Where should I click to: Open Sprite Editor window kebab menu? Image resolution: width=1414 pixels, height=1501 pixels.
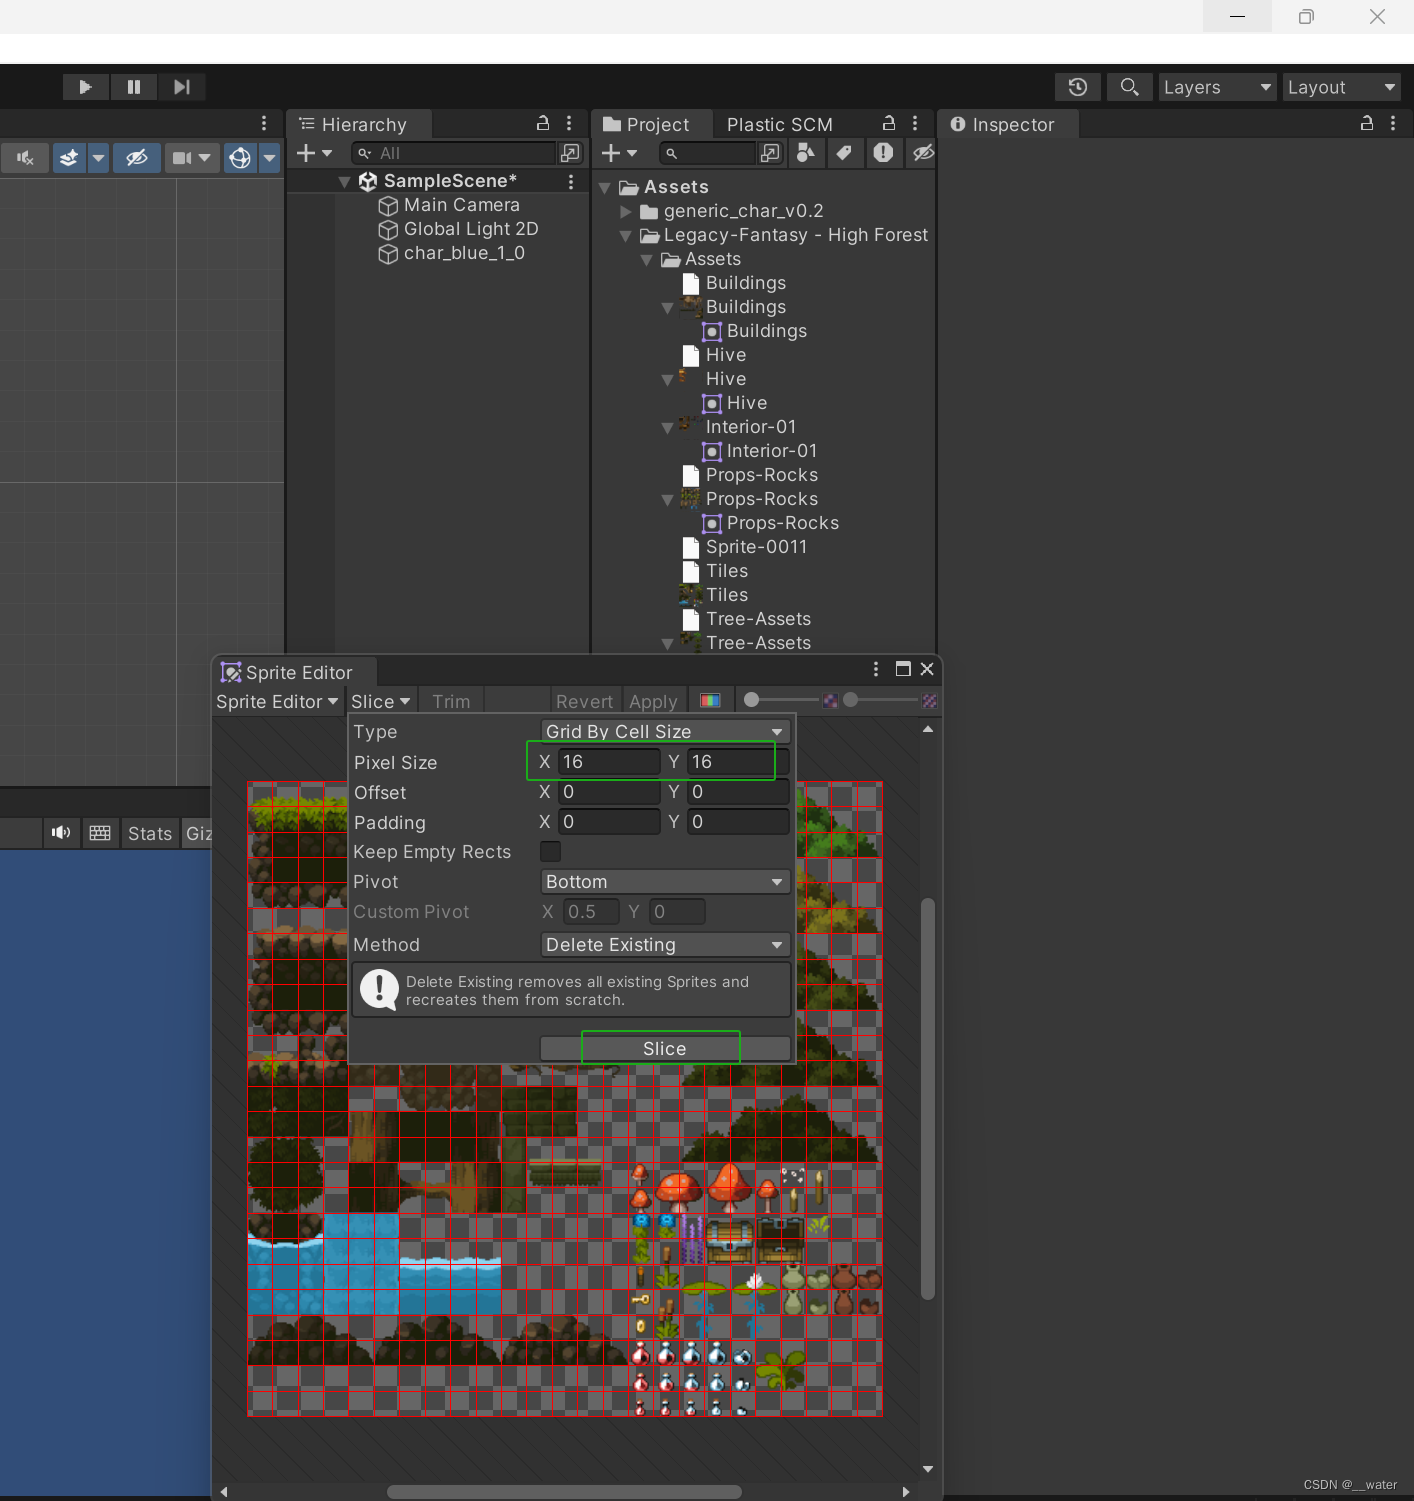pyautogui.click(x=876, y=669)
